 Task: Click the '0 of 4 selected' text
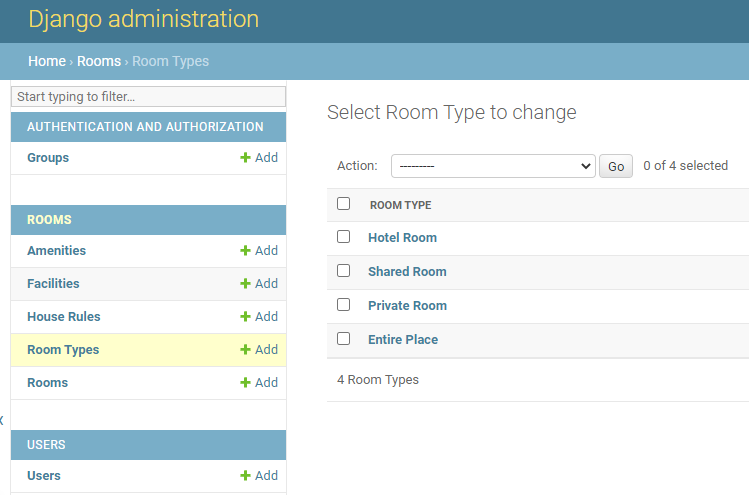[685, 166]
